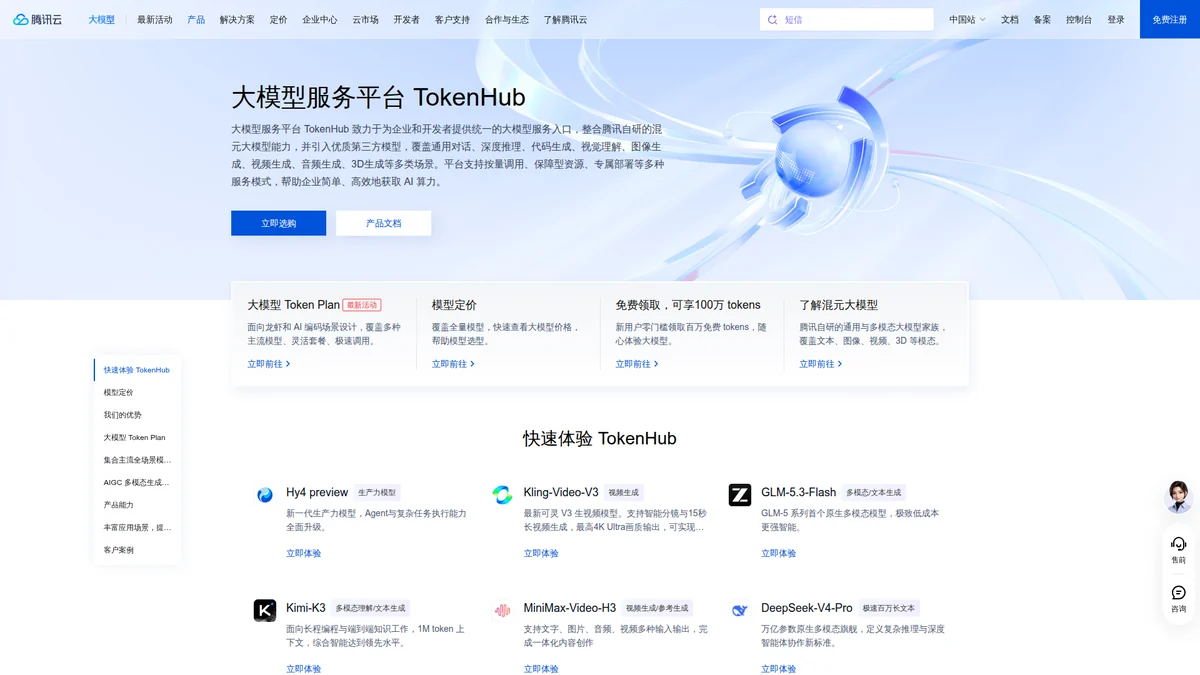
Task: Open the MiniMax-Video-H3 model icon
Action: click(502, 610)
